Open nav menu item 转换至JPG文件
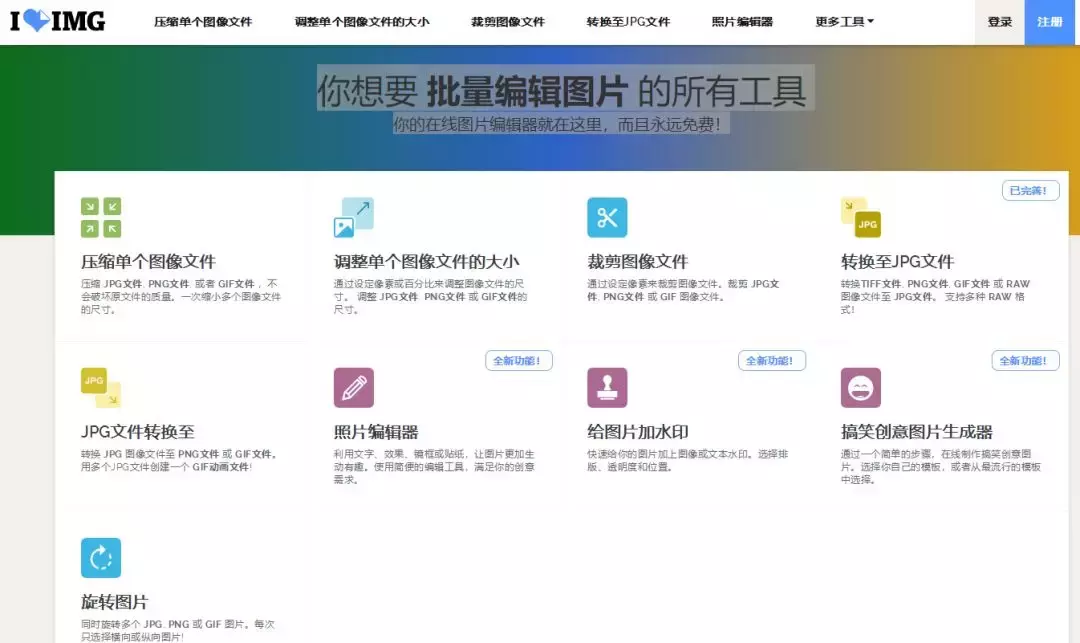Image resolution: width=1080 pixels, height=643 pixels. 628,22
